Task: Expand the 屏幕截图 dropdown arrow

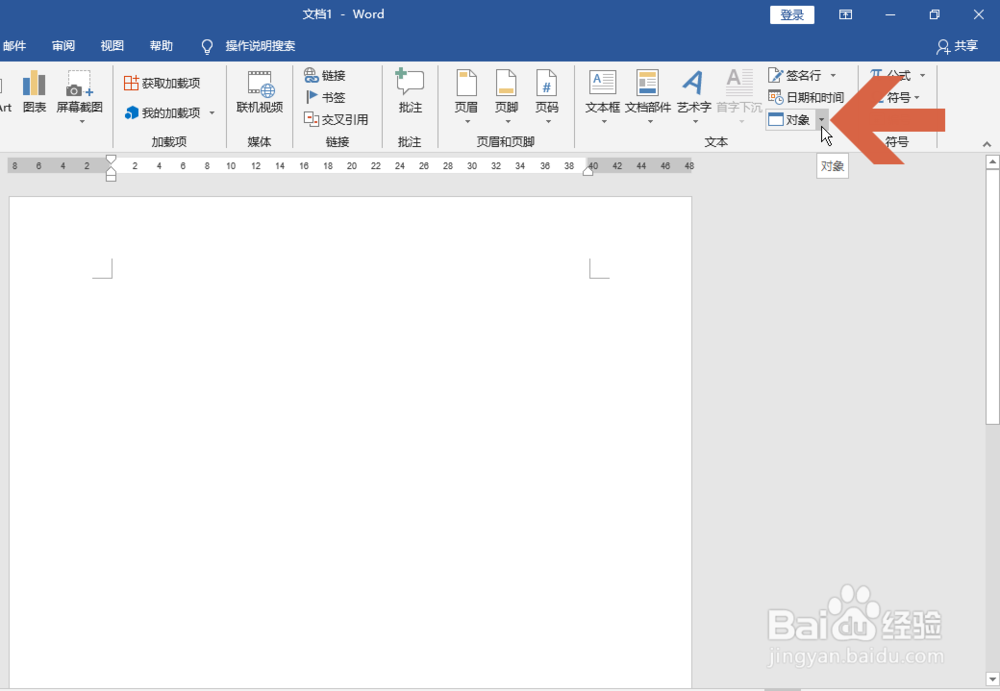Action: tap(82, 121)
